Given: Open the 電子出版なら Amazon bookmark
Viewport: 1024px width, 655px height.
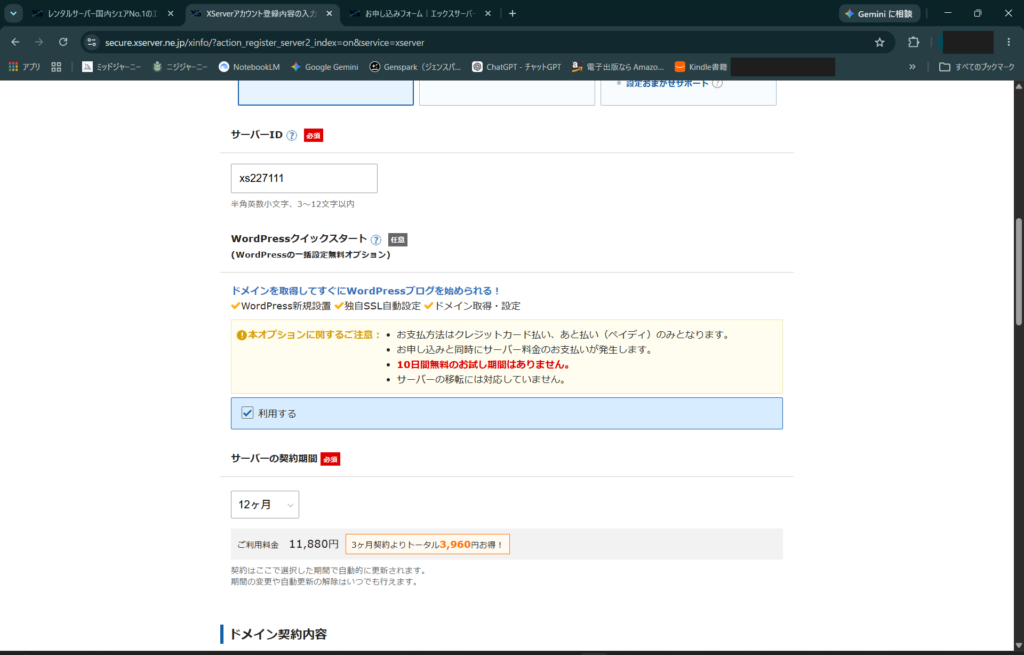Looking at the screenshot, I should (x=618, y=67).
